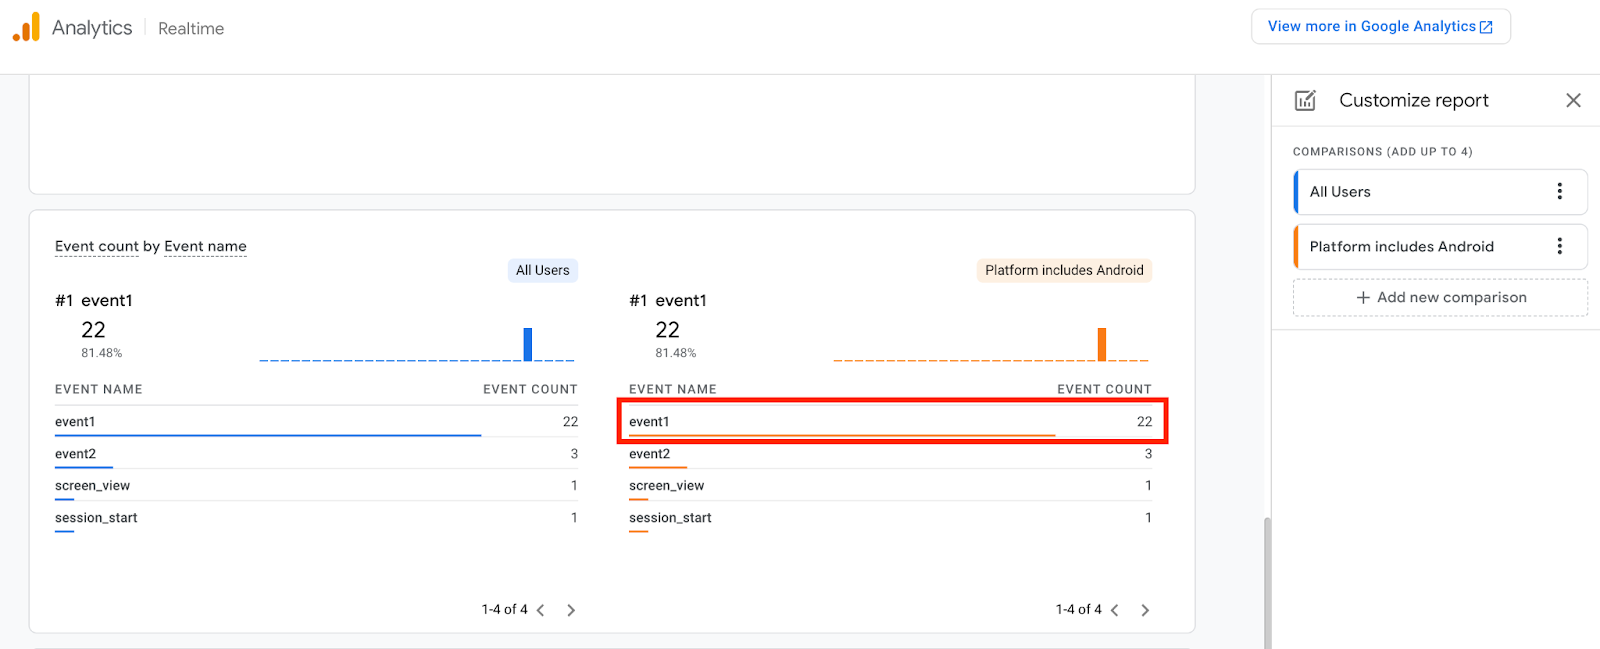The height and width of the screenshot is (649, 1600).
Task: Click the Google Analytics logo icon
Action: pyautogui.click(x=26, y=27)
